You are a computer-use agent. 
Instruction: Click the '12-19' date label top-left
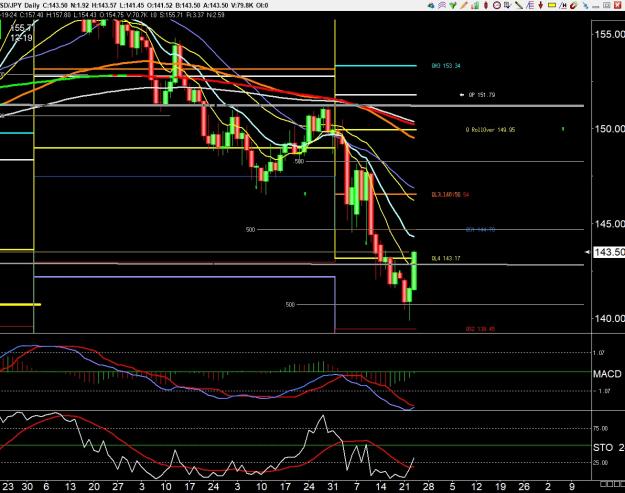tap(22, 38)
